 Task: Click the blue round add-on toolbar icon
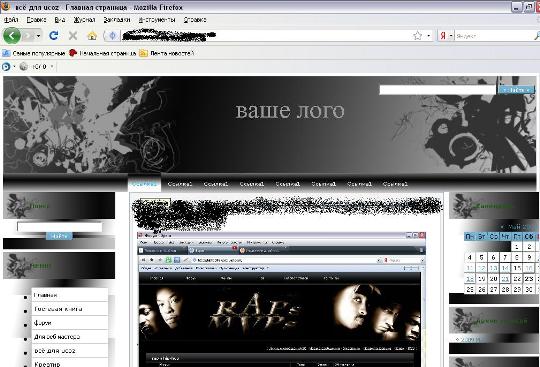click(x=6, y=66)
